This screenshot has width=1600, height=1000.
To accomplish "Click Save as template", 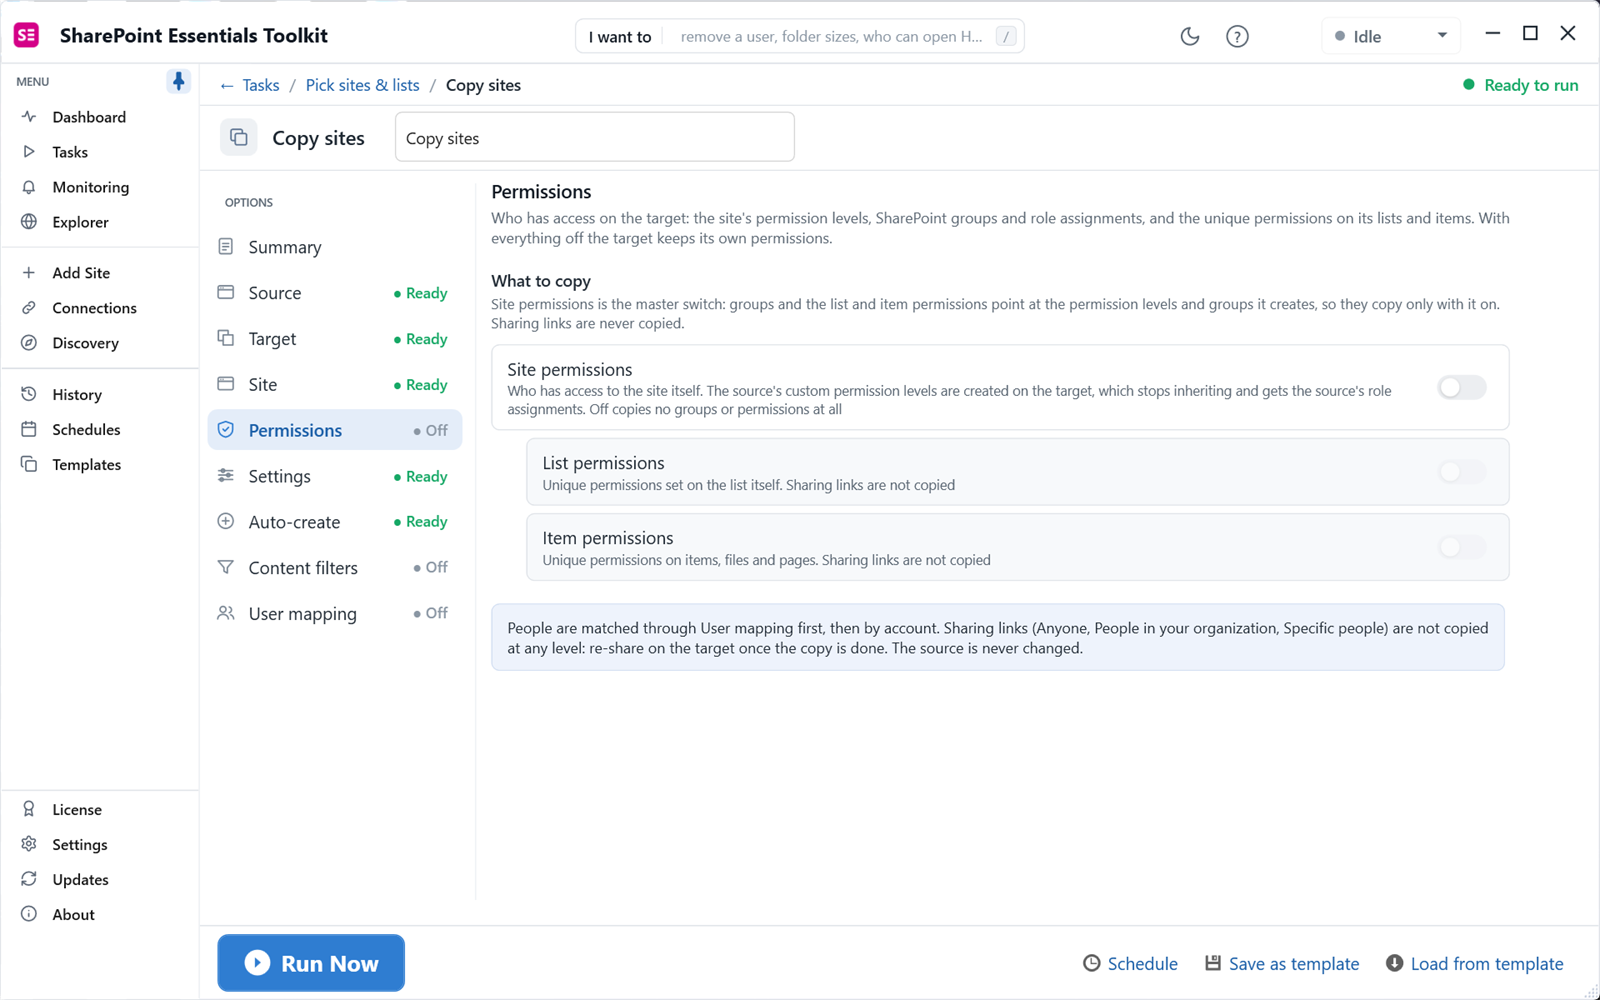I will coord(1281,964).
